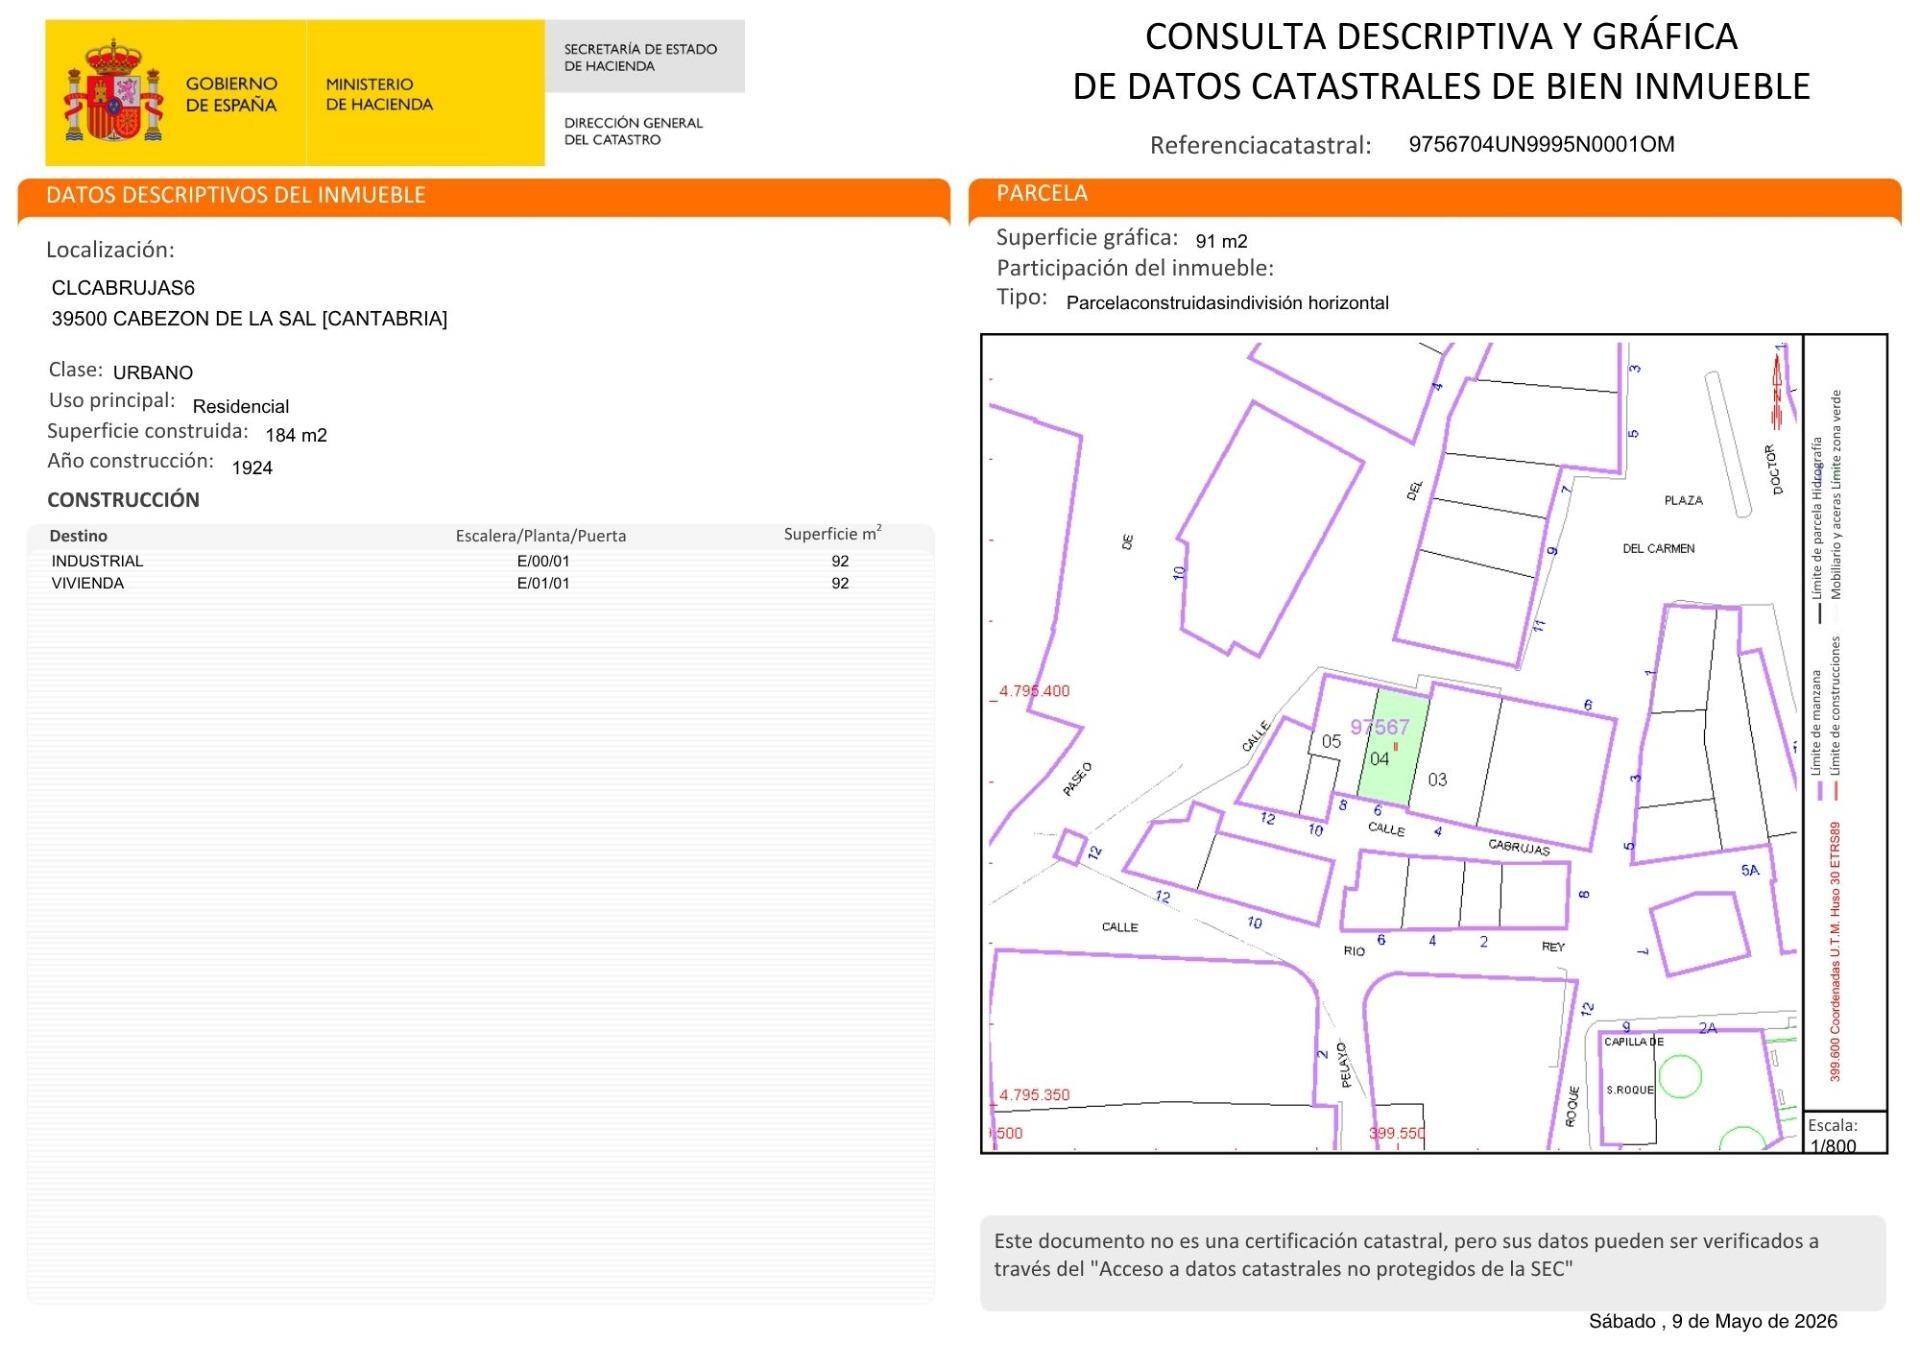Click the PARCELA section header
Viewport: 1920px width, 1357px height.
(1042, 193)
